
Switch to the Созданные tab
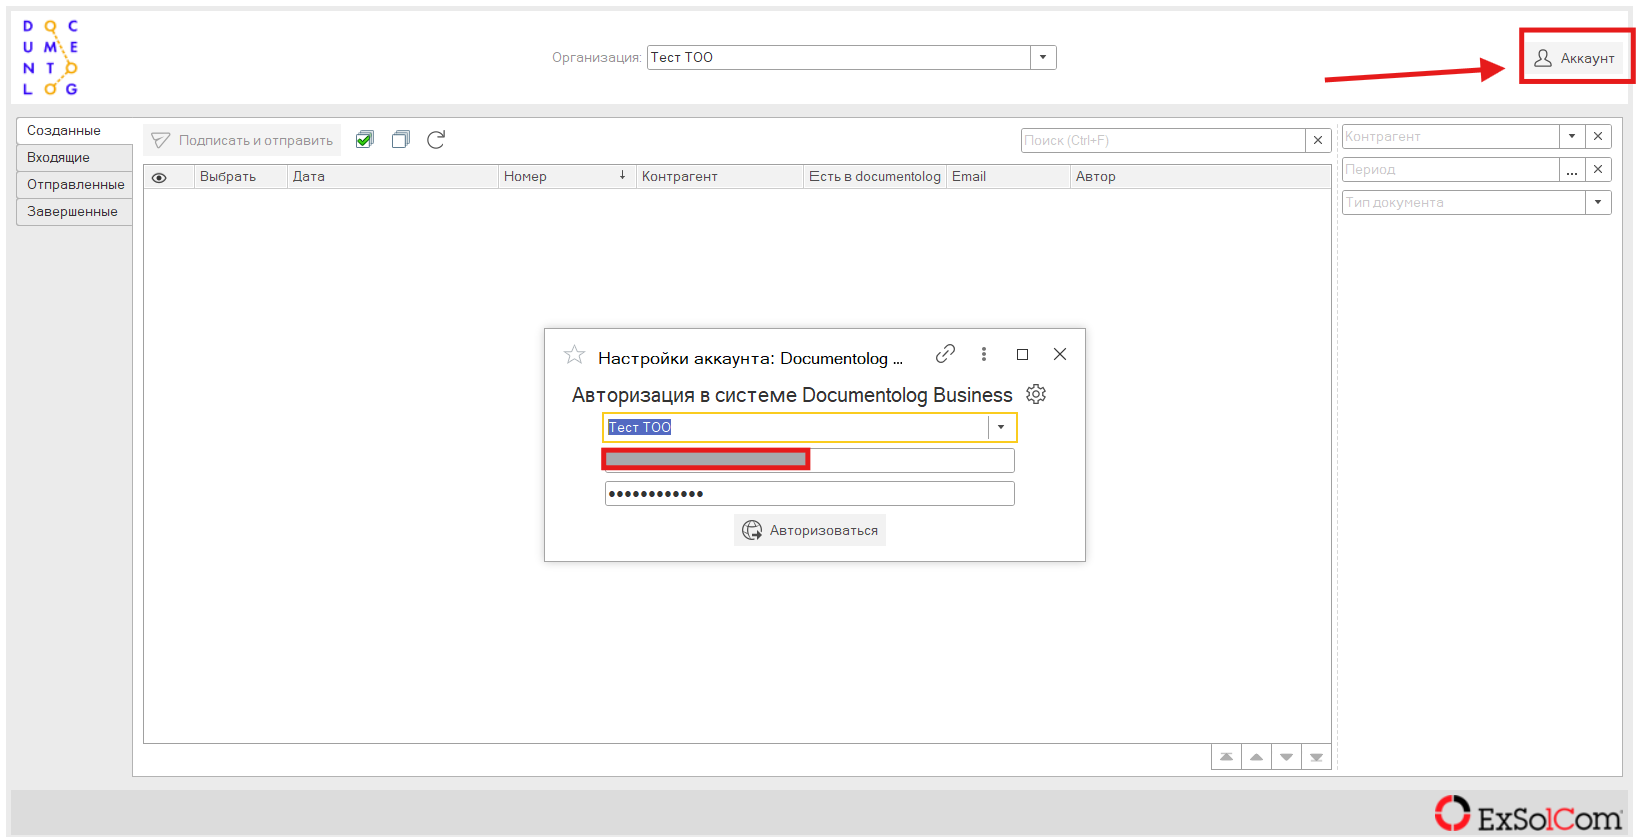click(x=74, y=130)
